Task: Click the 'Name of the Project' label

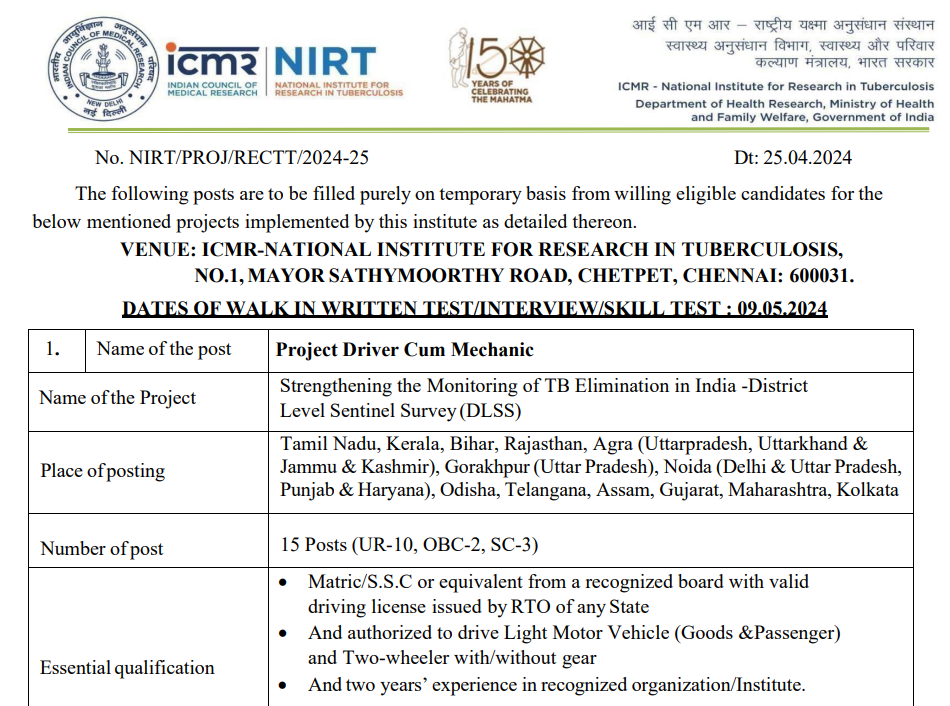Action: click(x=118, y=398)
